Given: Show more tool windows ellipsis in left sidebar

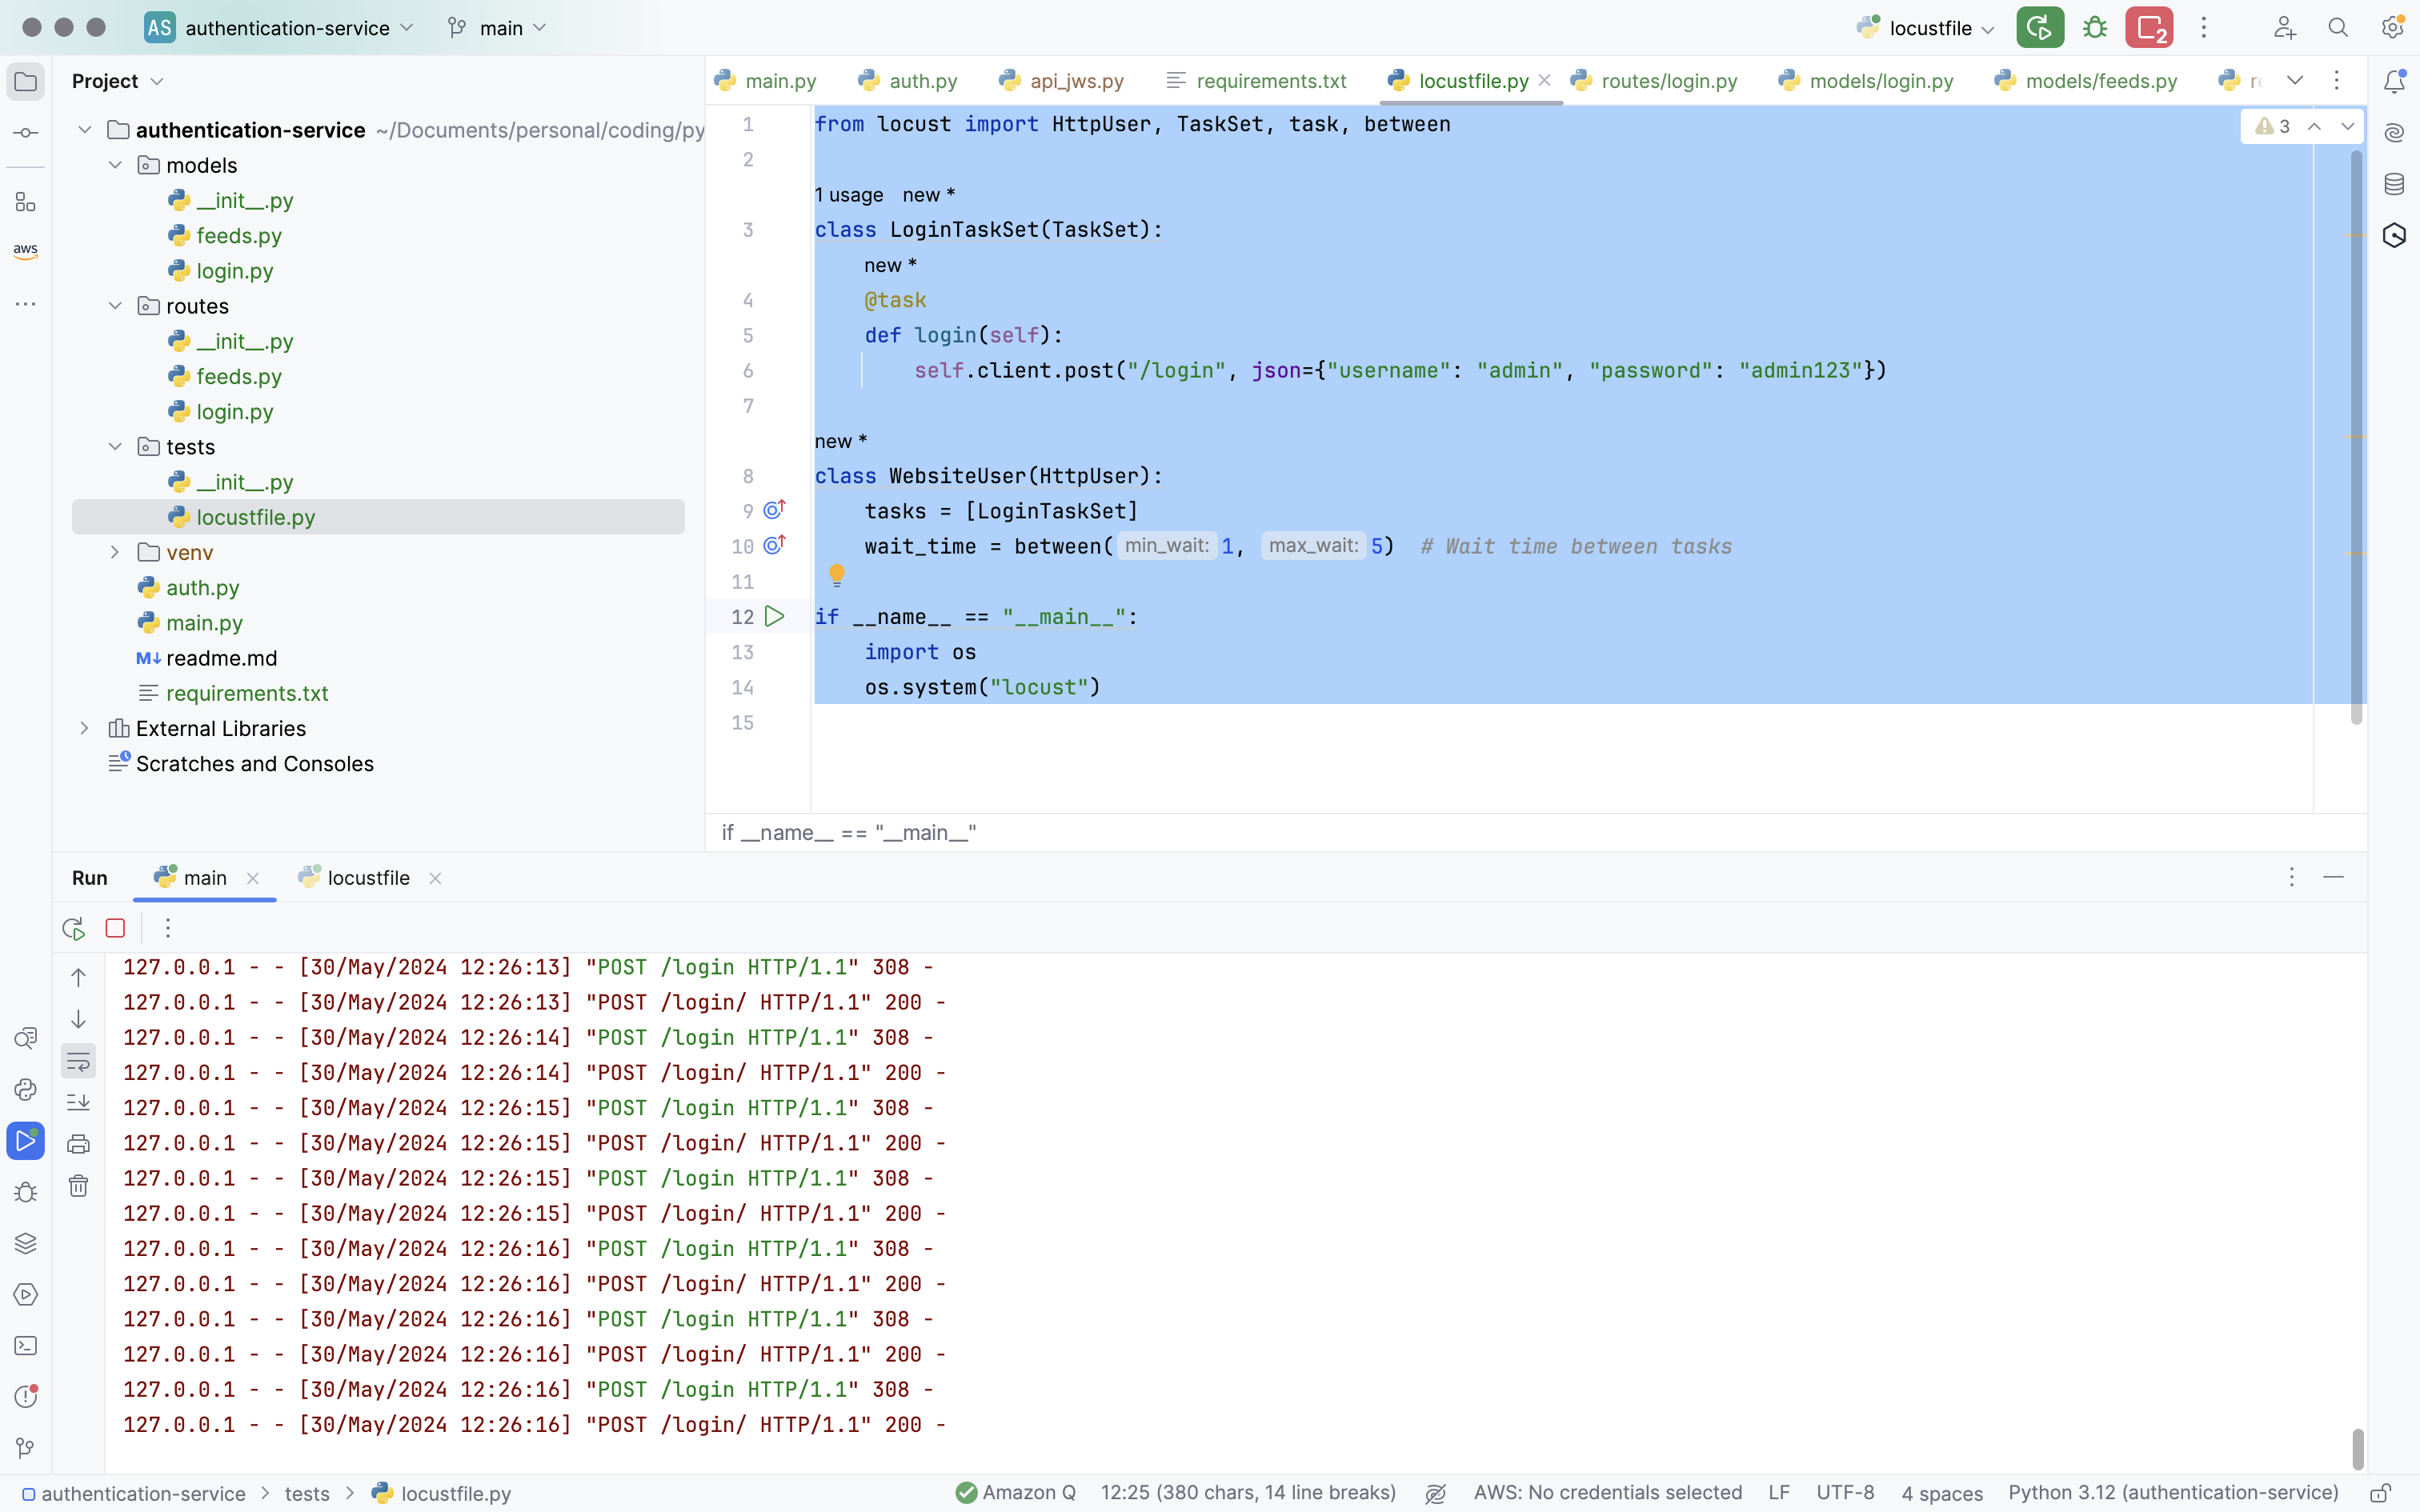Looking at the screenshot, I should point(26,304).
